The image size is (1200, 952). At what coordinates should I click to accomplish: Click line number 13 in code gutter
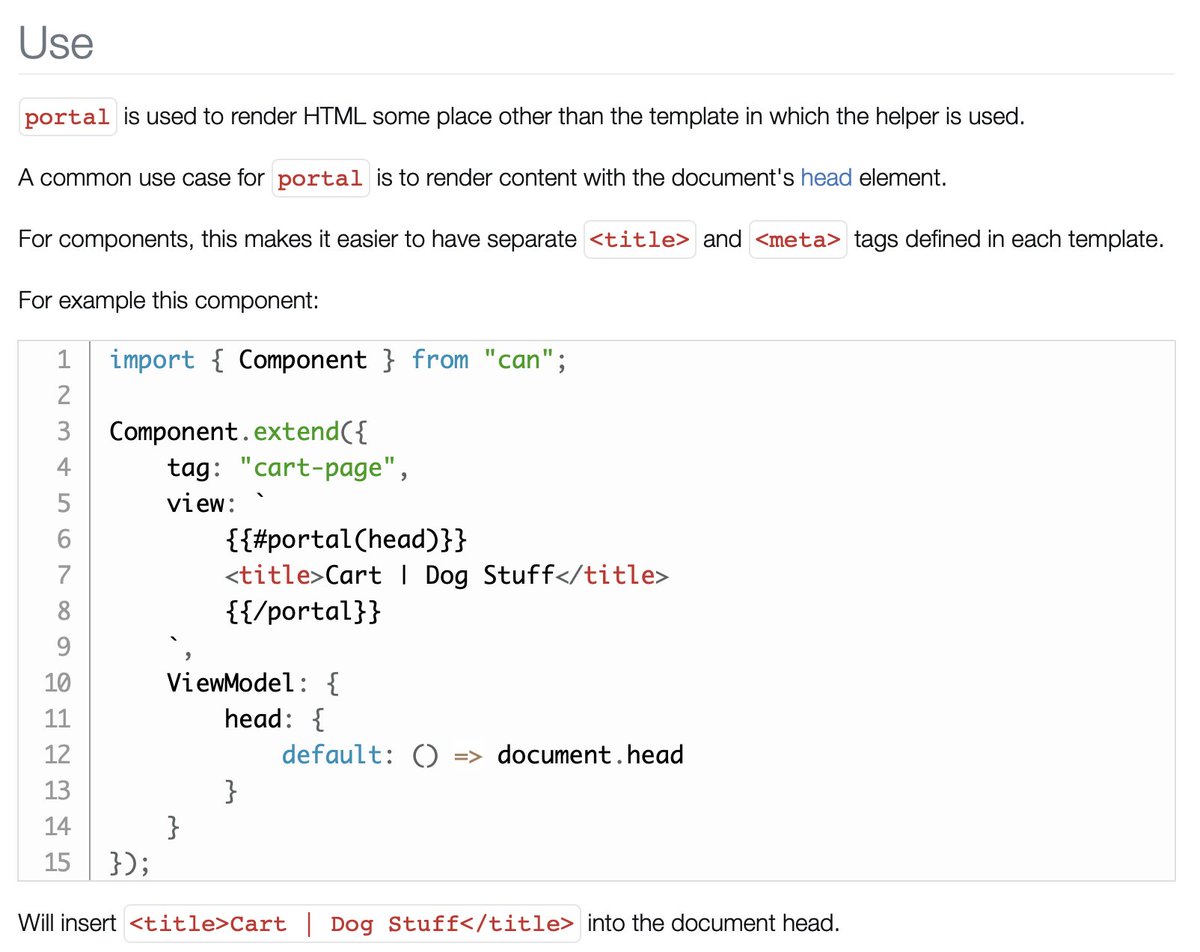[57, 791]
